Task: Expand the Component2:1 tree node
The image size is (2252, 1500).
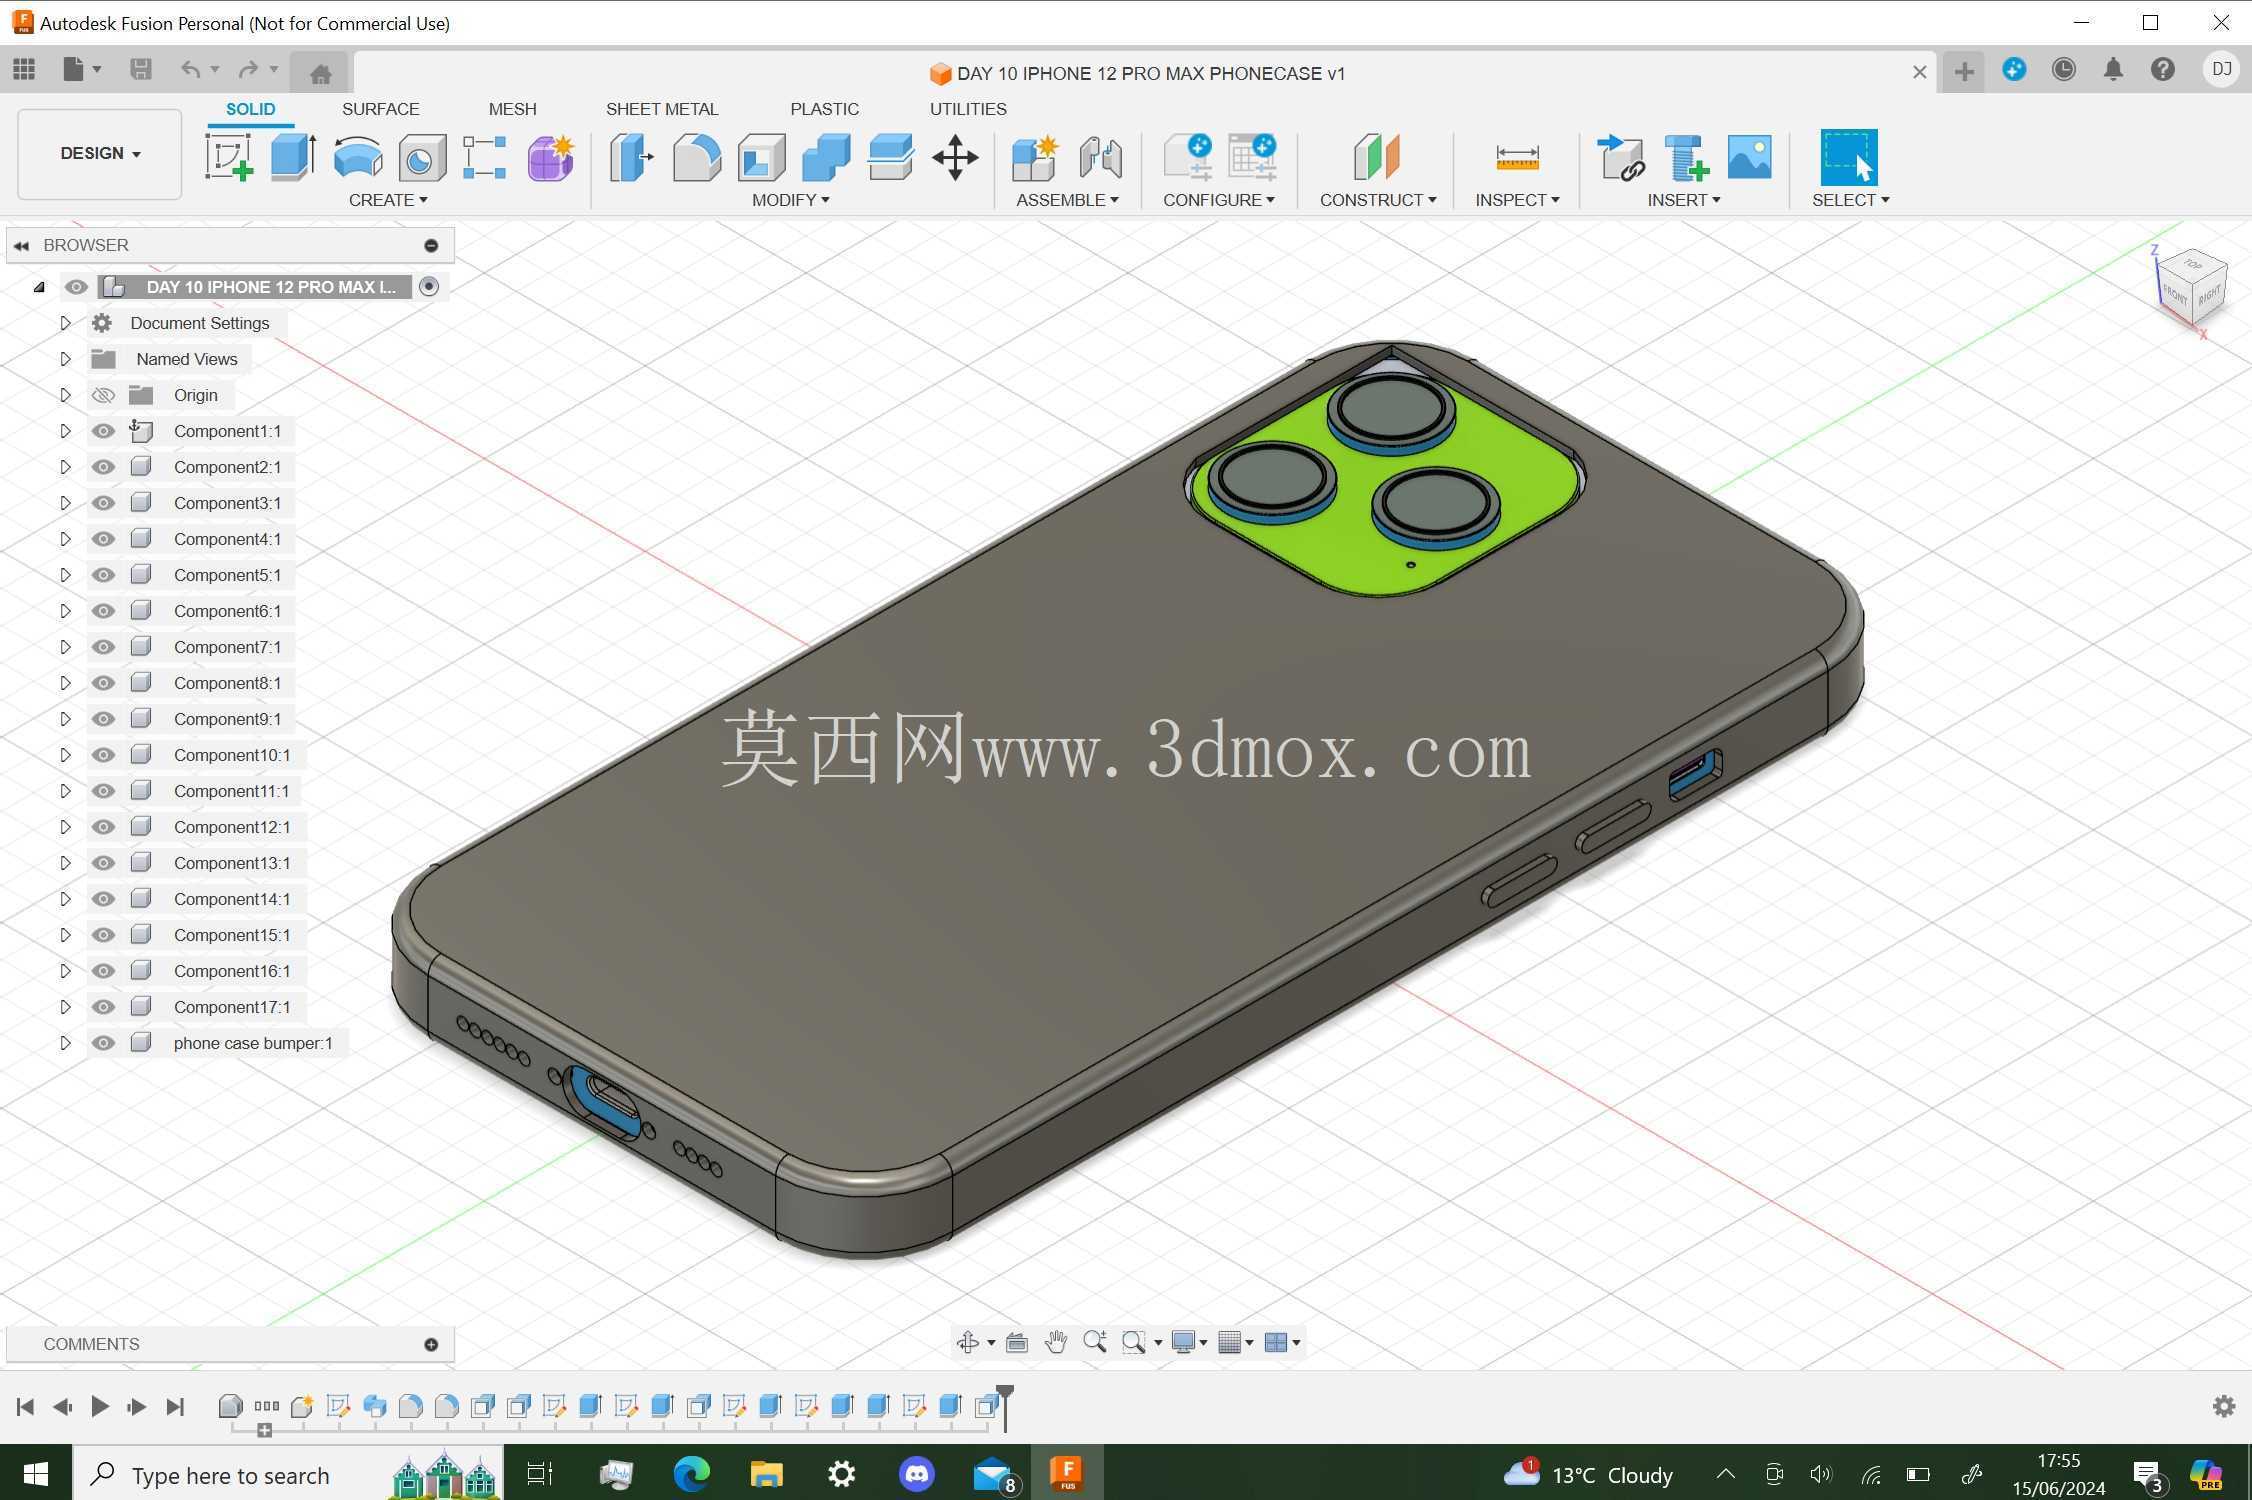Action: click(x=65, y=467)
